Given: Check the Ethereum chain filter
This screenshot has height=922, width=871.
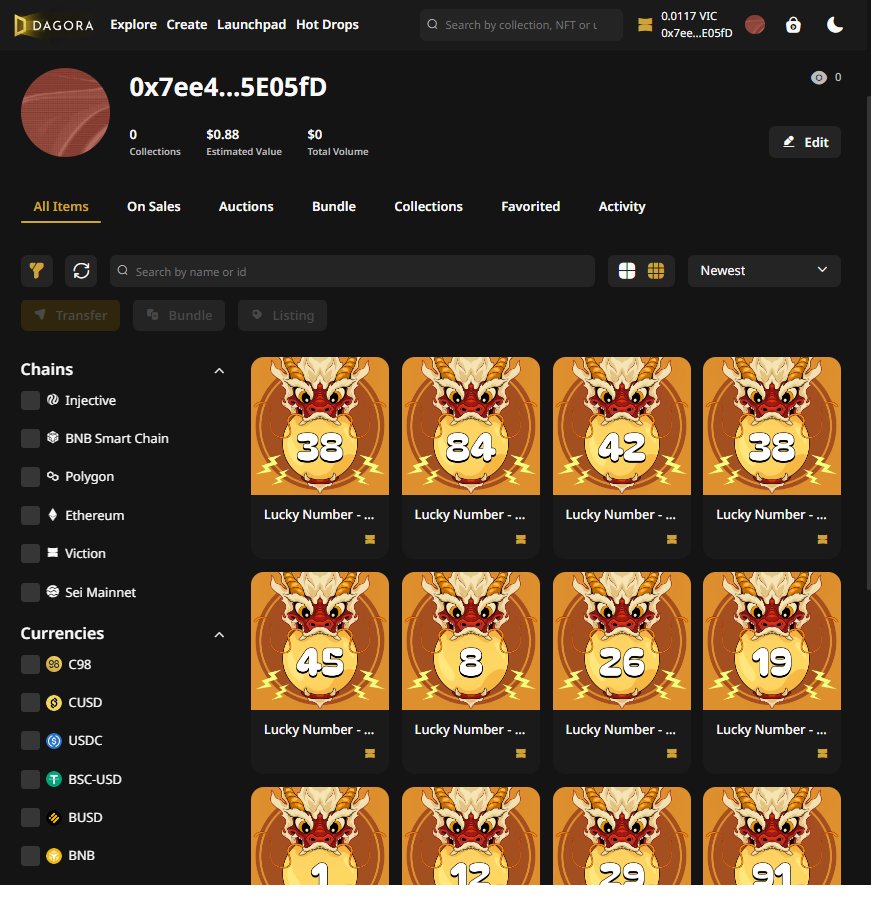Looking at the screenshot, I should (31, 515).
